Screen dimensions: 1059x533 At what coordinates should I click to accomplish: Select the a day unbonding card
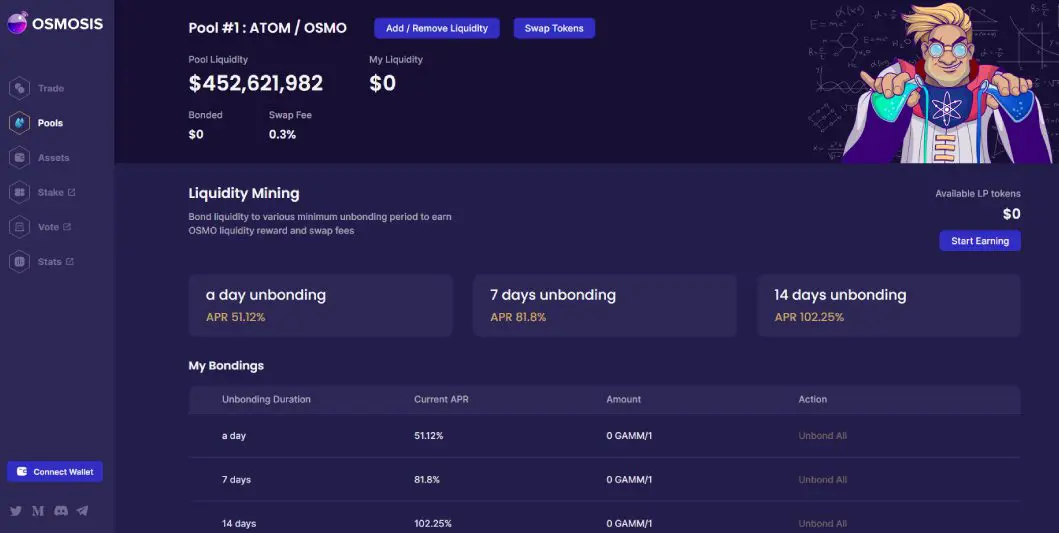tap(320, 305)
